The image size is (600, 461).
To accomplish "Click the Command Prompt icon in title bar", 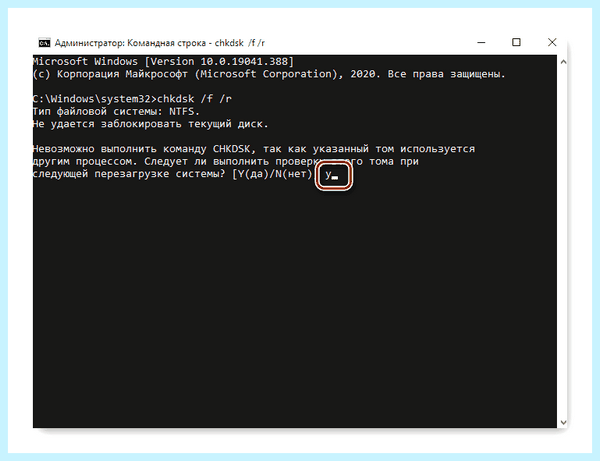I will [x=44, y=43].
